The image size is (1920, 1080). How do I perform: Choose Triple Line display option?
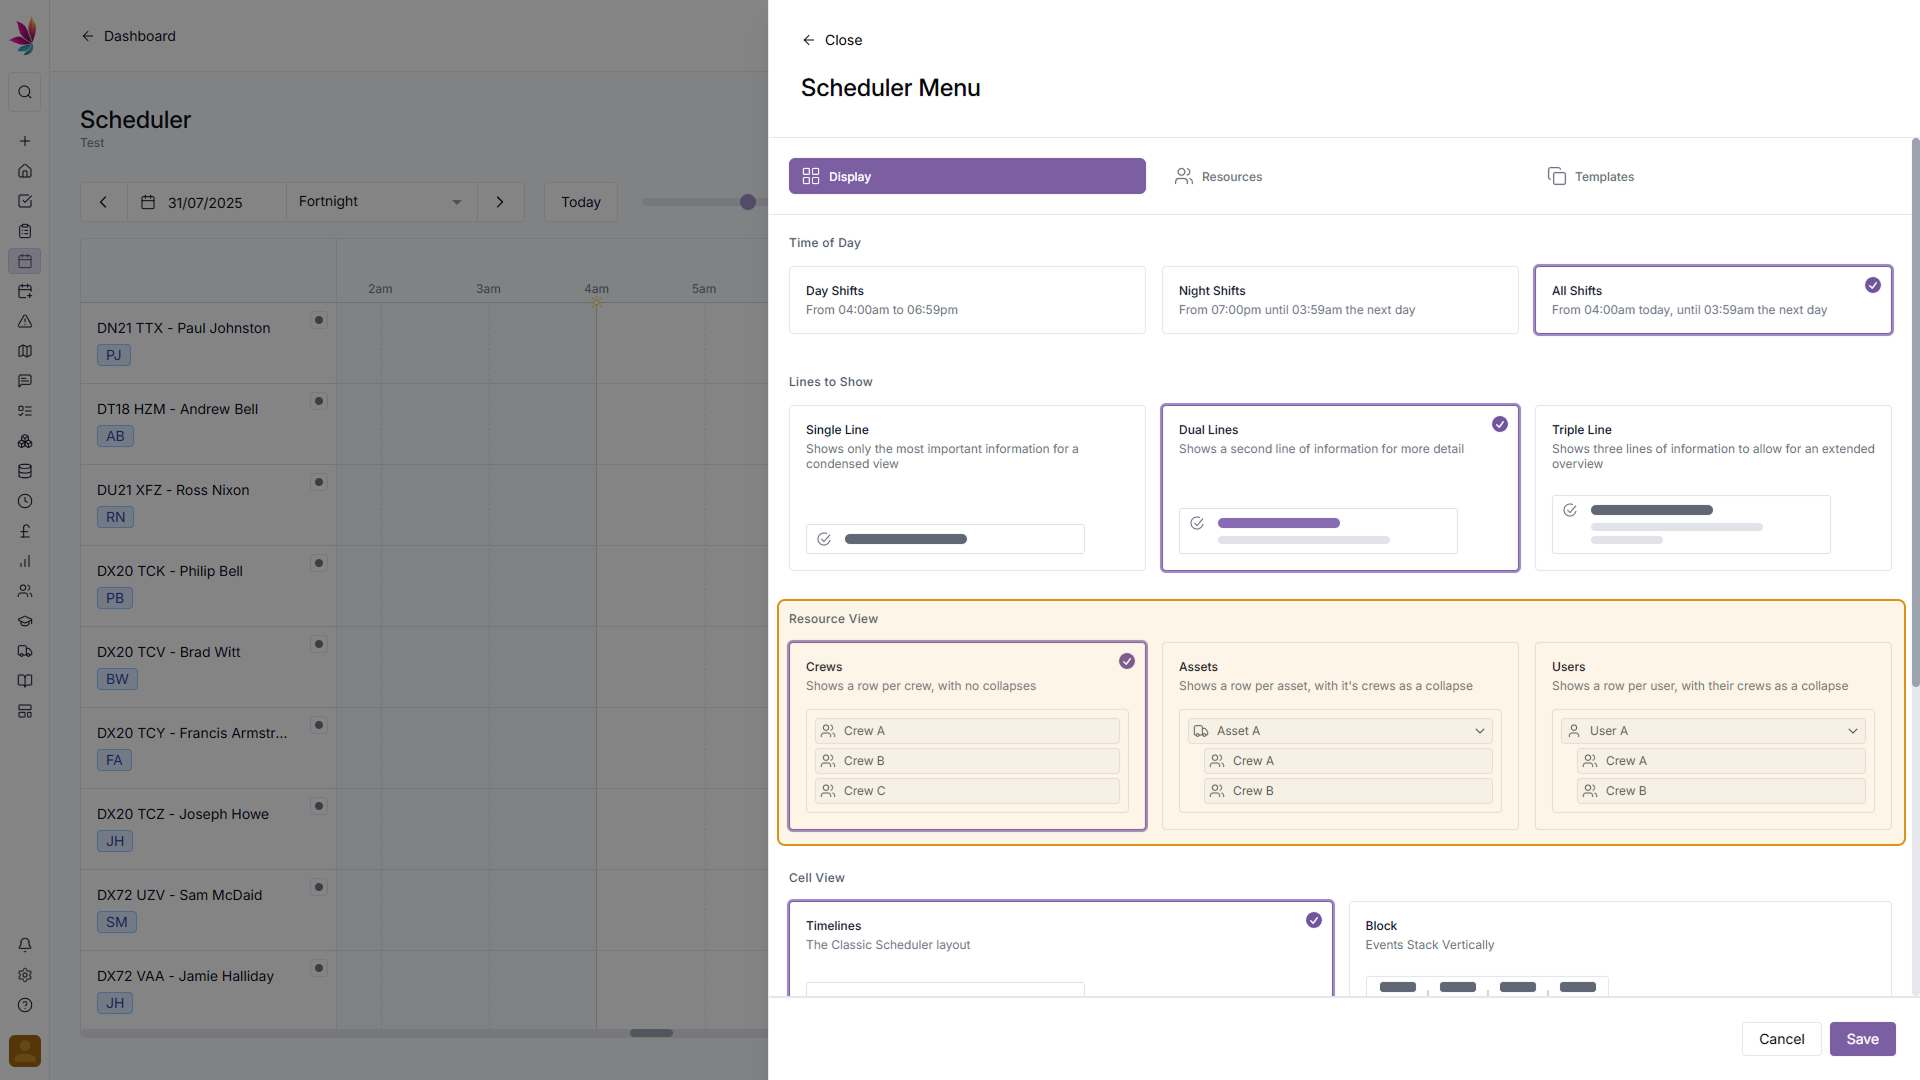(1713, 488)
